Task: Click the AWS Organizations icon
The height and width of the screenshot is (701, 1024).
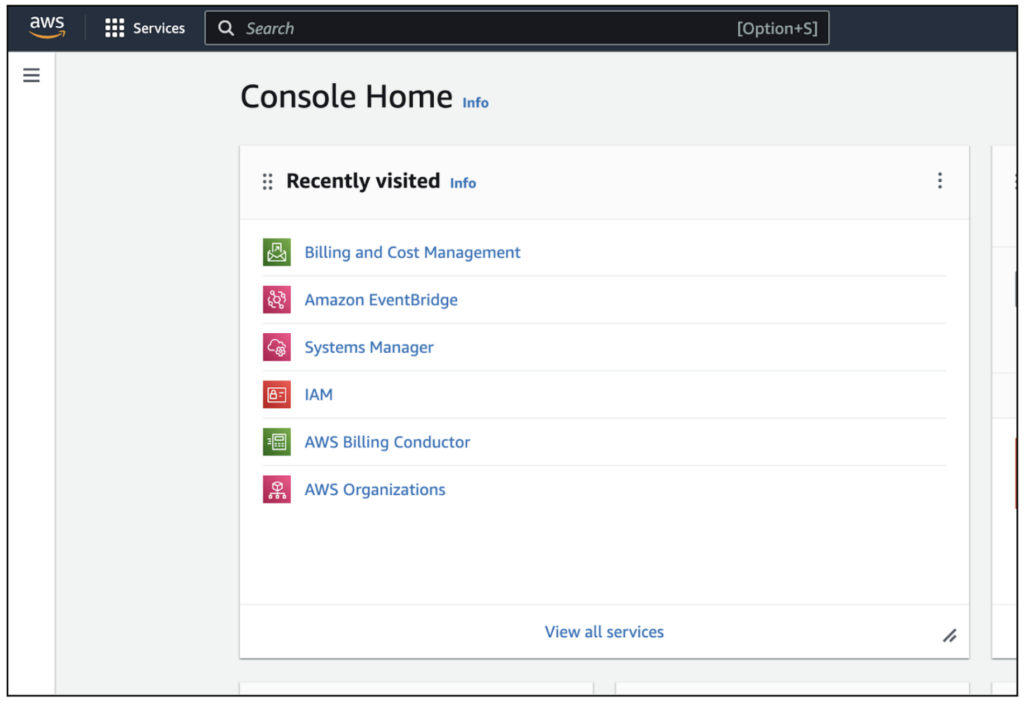Action: (276, 489)
